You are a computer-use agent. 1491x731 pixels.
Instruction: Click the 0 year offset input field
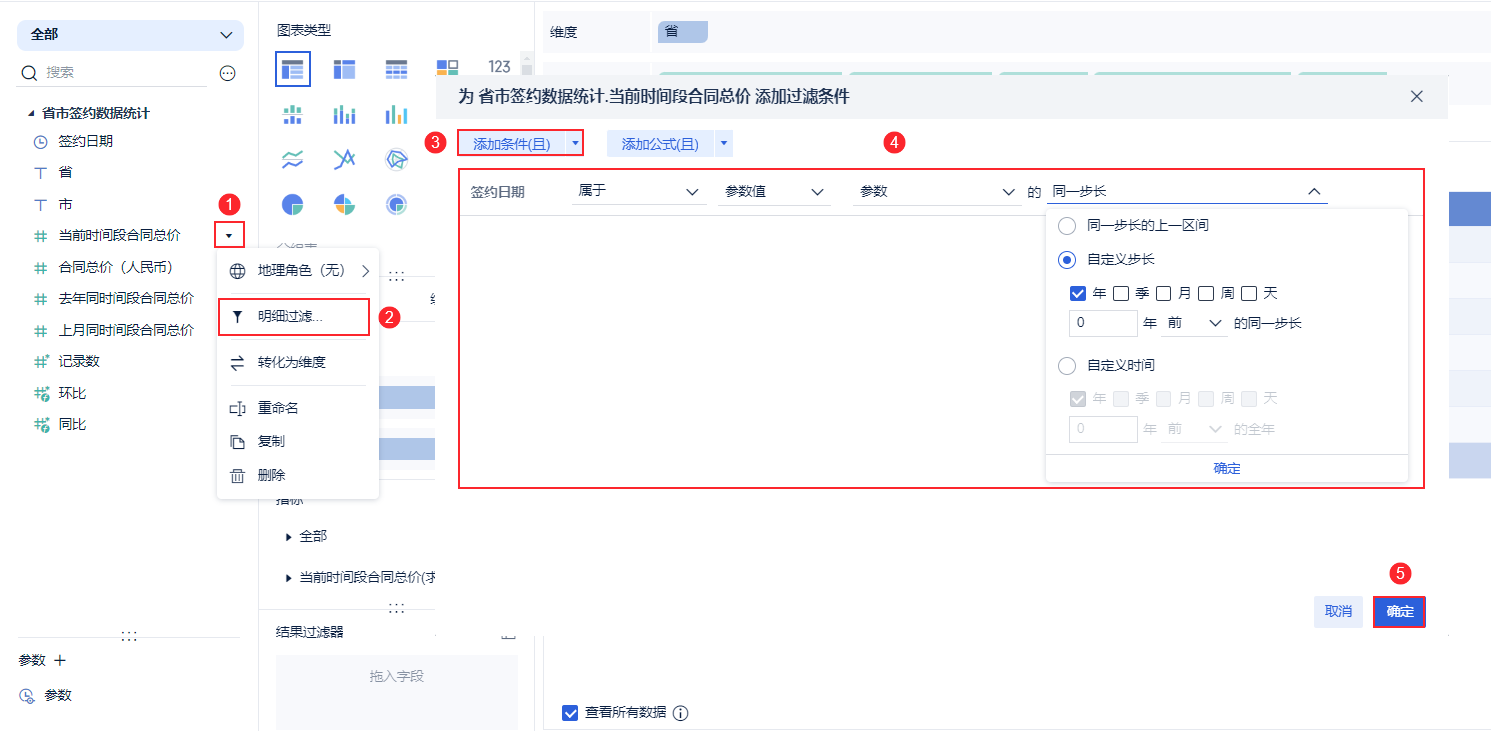click(x=1103, y=323)
